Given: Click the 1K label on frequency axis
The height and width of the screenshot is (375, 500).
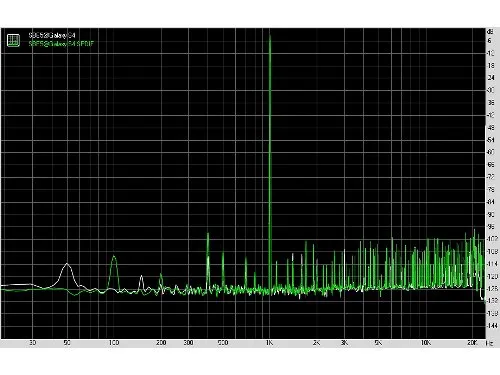Looking at the screenshot, I should click(269, 343).
